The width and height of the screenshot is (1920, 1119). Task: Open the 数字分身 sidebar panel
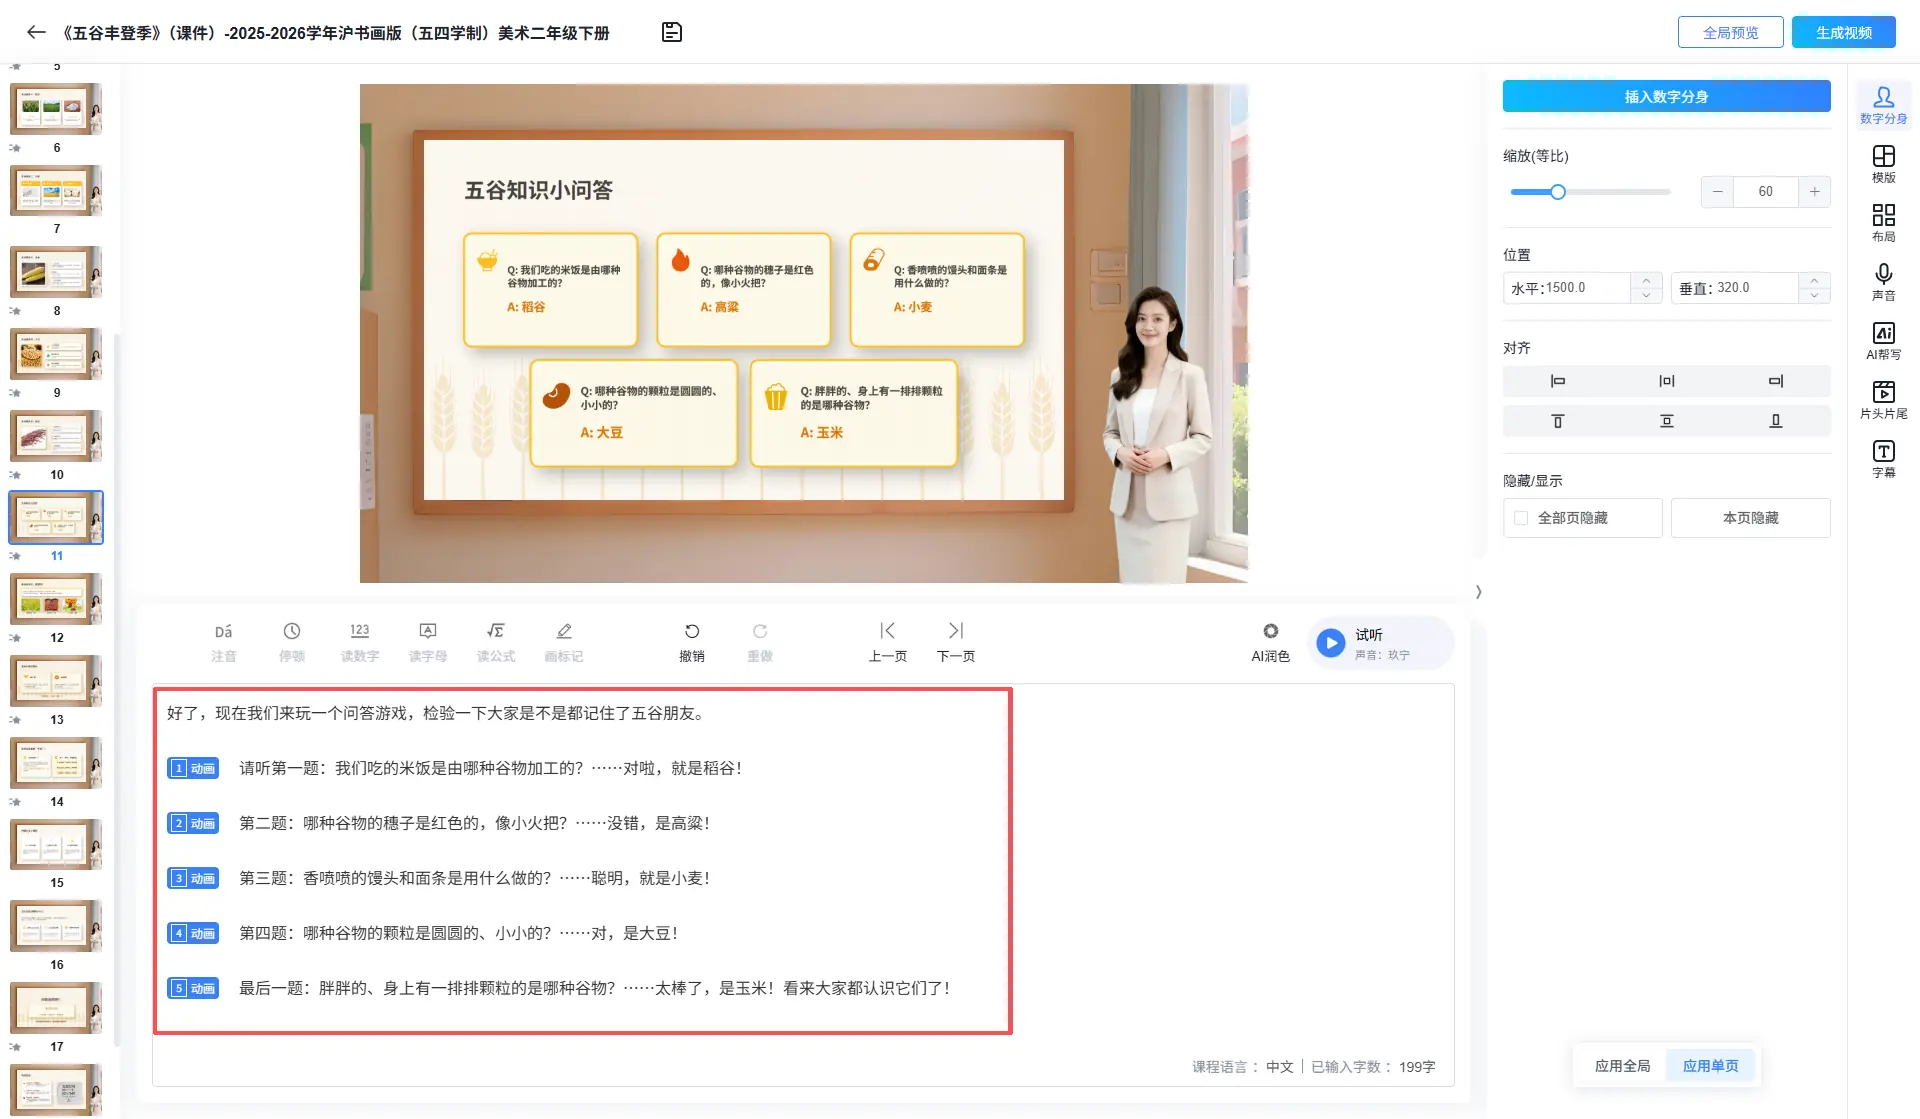[1883, 105]
